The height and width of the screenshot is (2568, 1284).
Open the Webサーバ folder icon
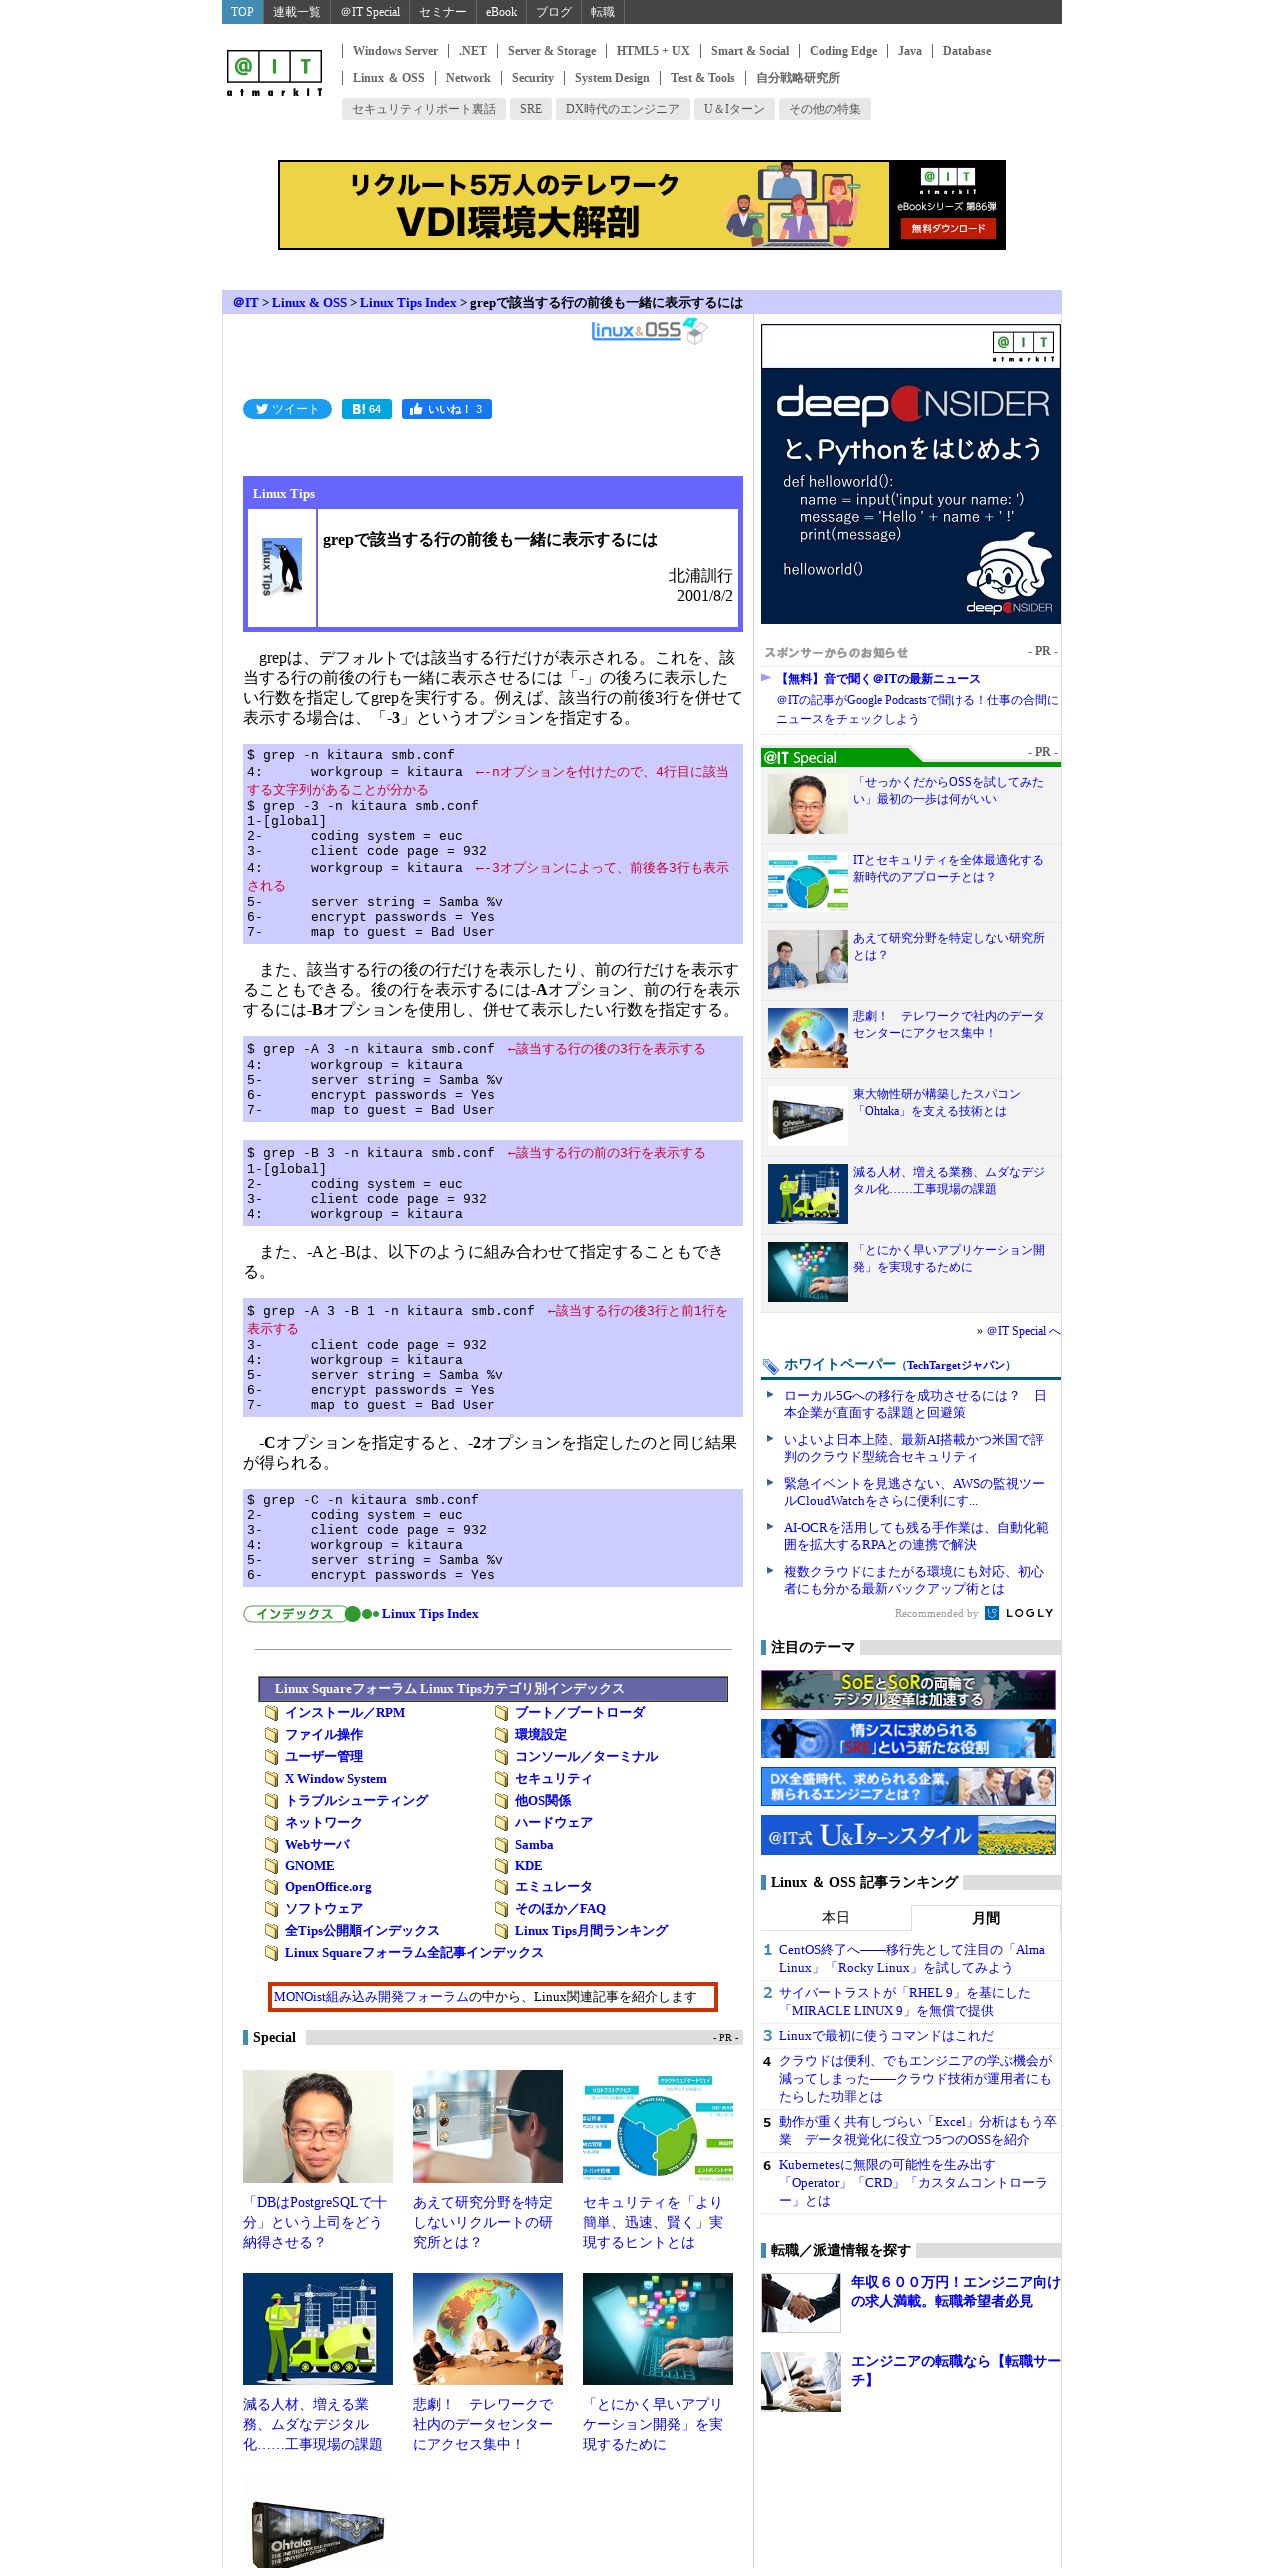click(271, 1845)
